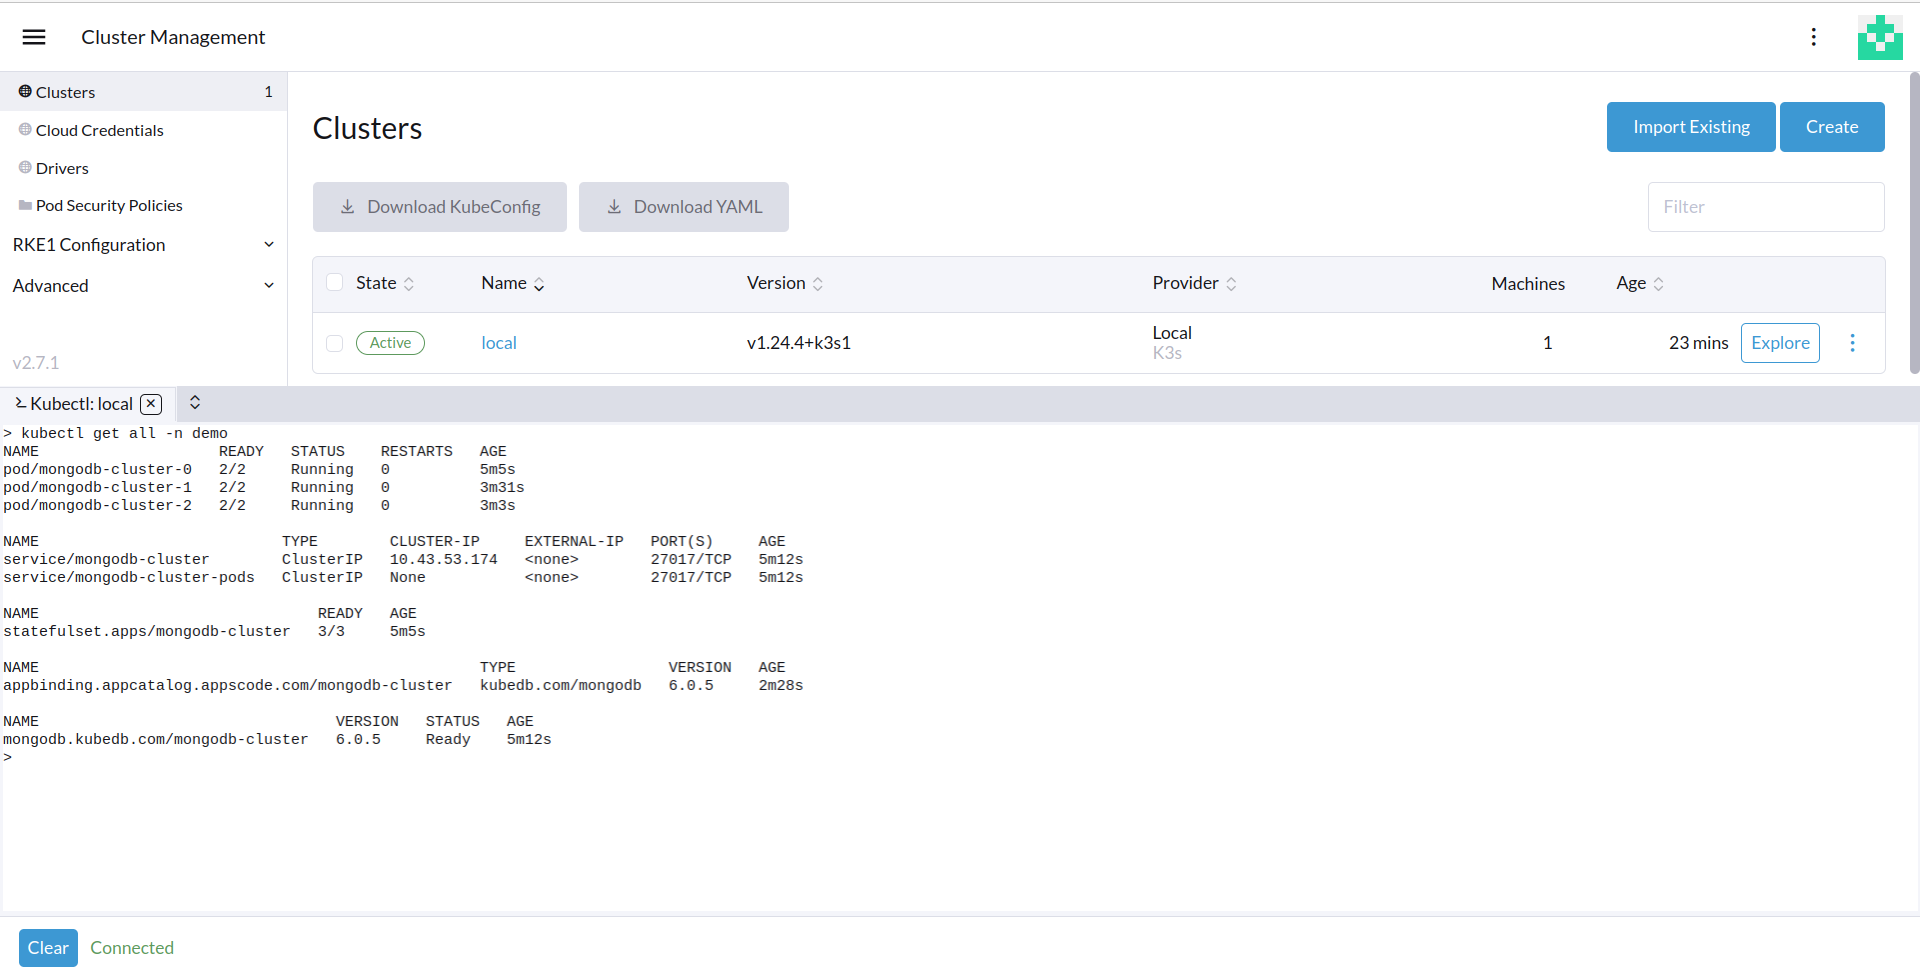Click the kubectl panel resize arrows icon
This screenshot has width=1920, height=978.
(195, 402)
